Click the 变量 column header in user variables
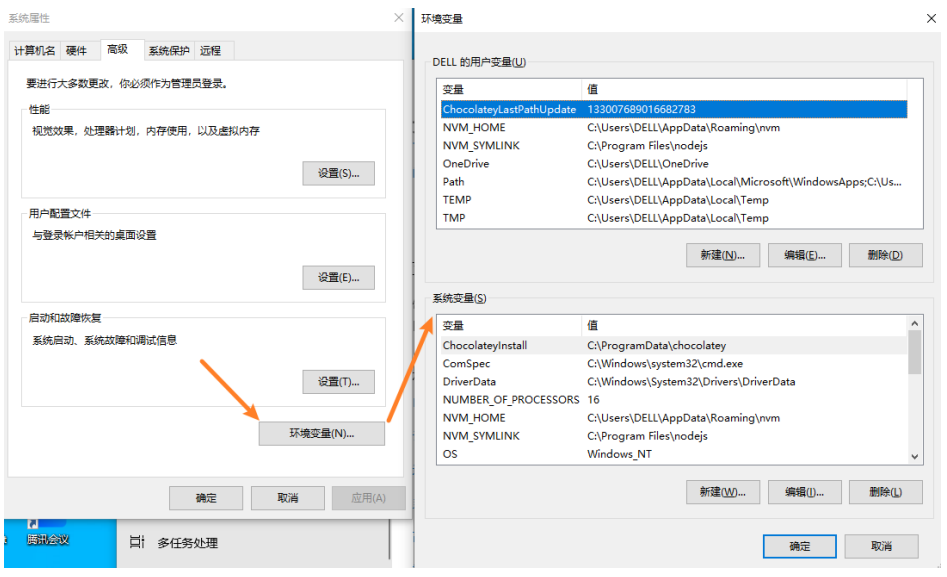The image size is (947, 577). coord(508,89)
